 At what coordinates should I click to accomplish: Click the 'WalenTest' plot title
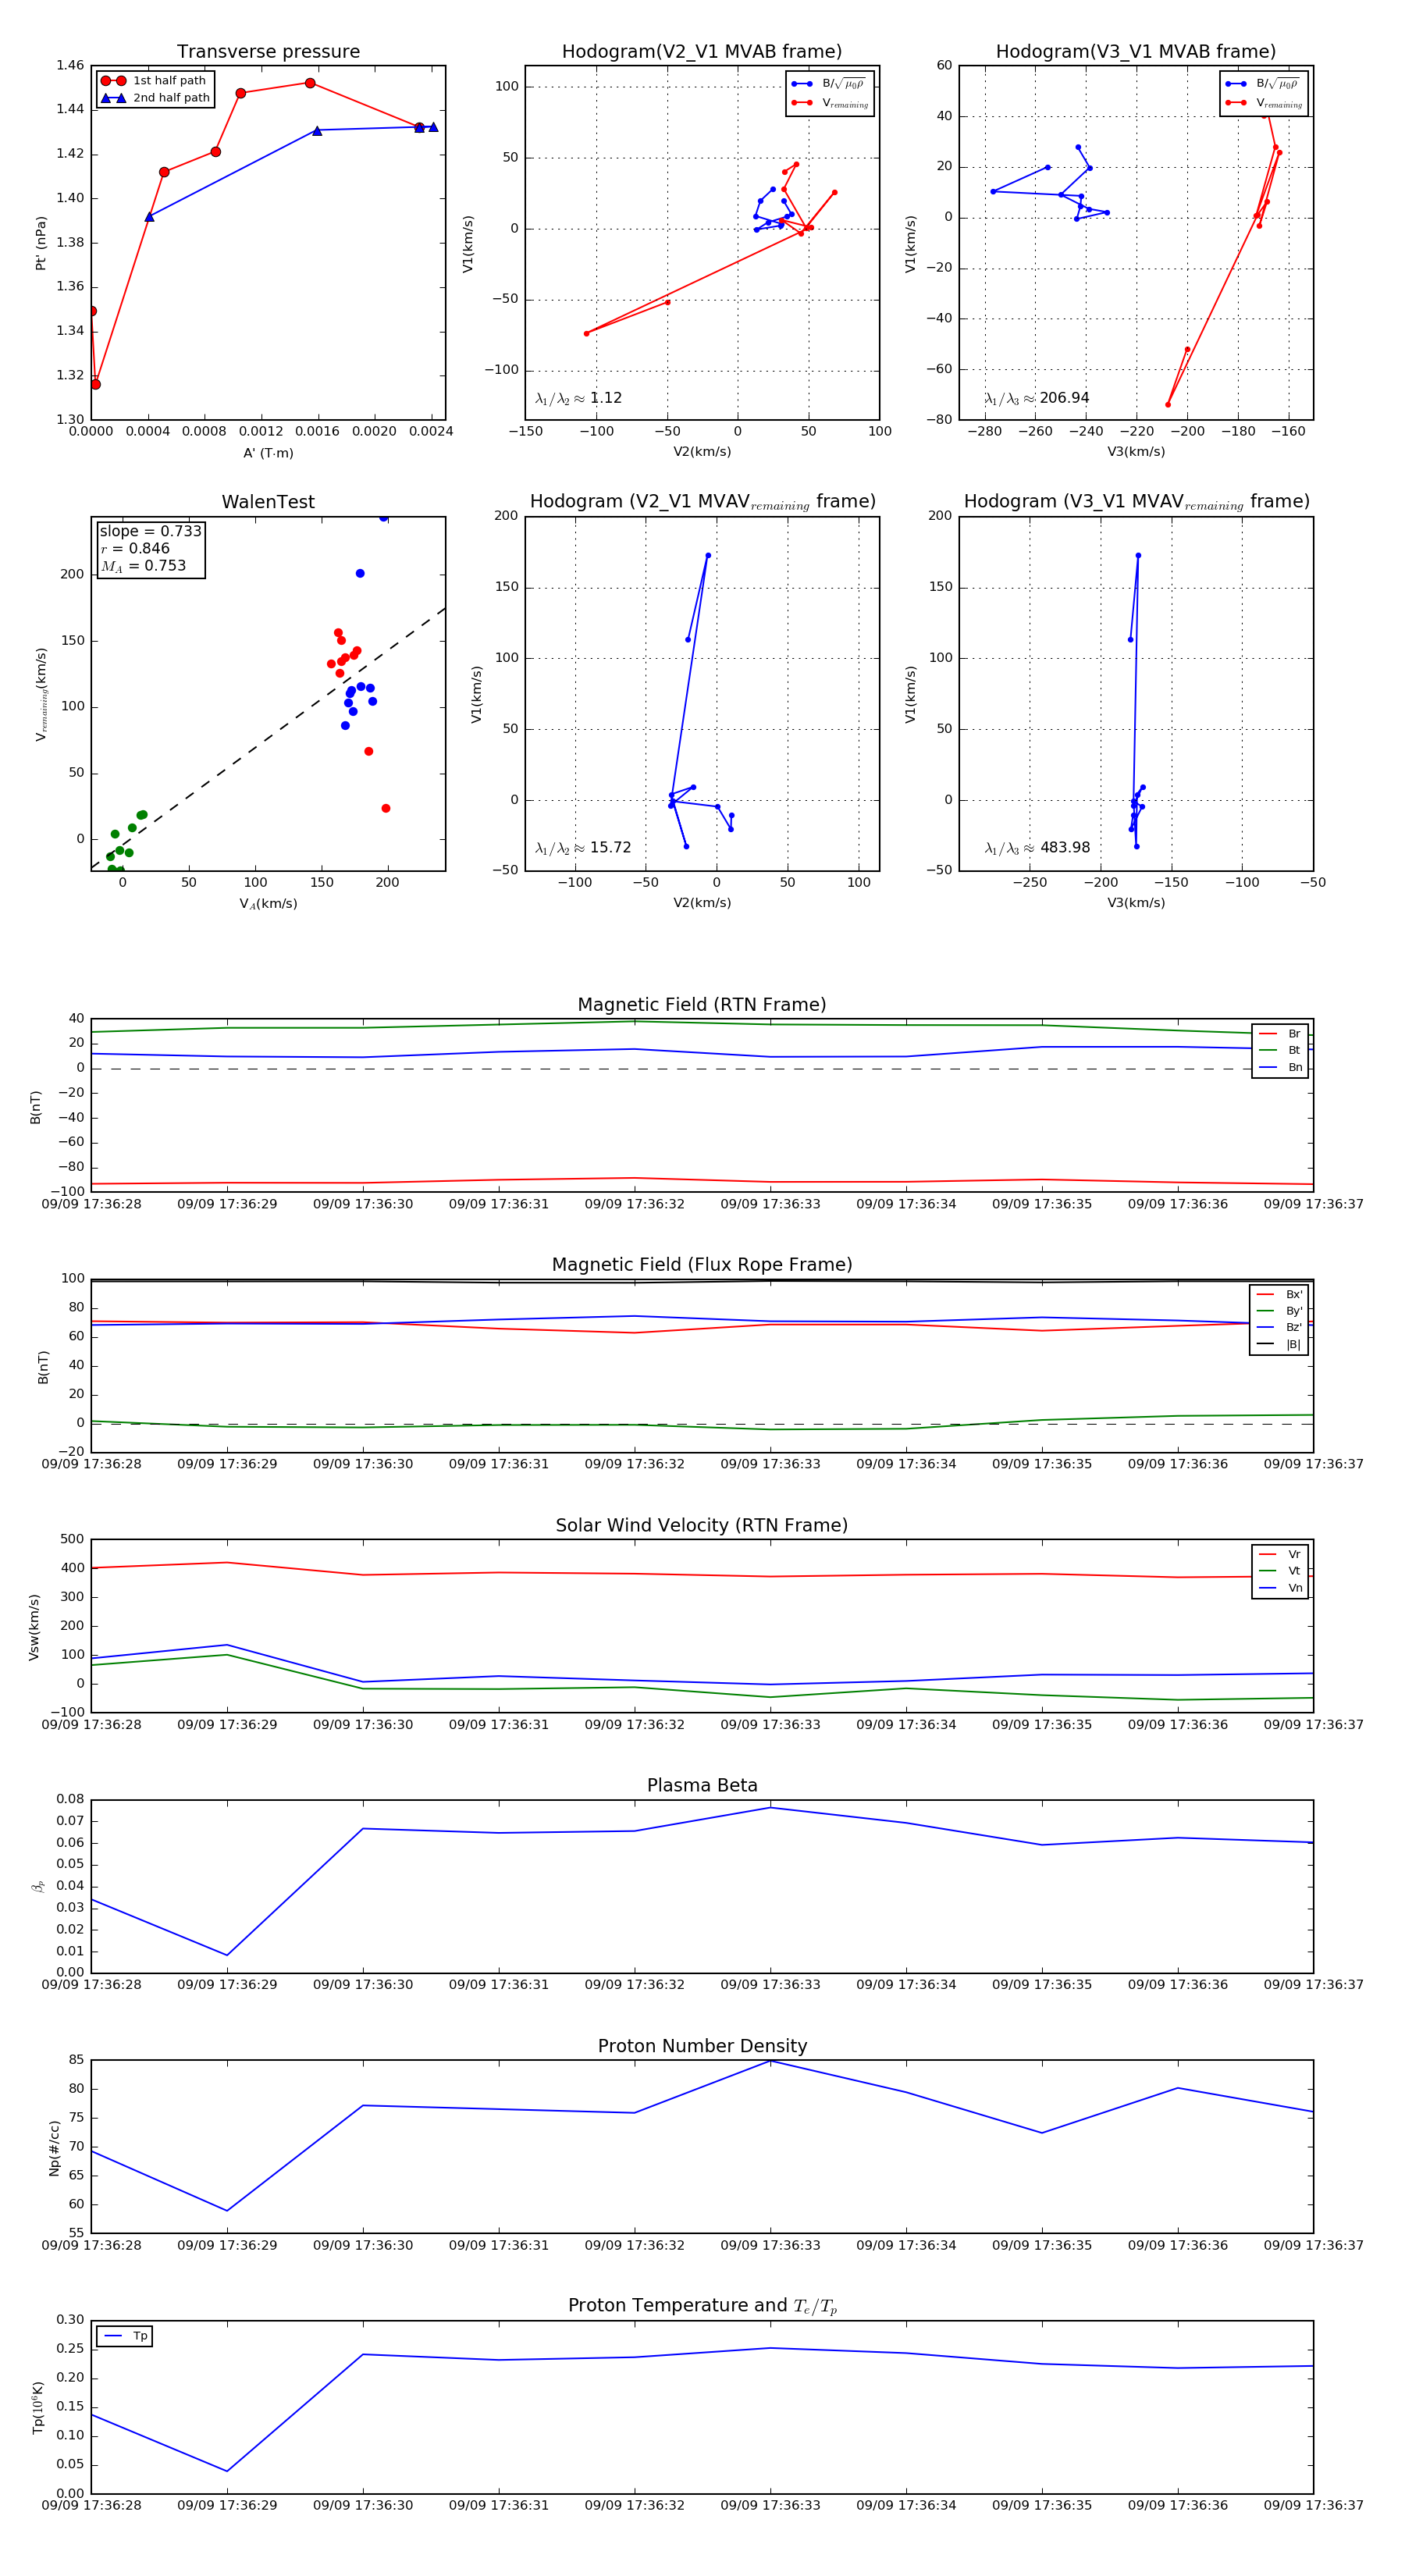[x=268, y=502]
